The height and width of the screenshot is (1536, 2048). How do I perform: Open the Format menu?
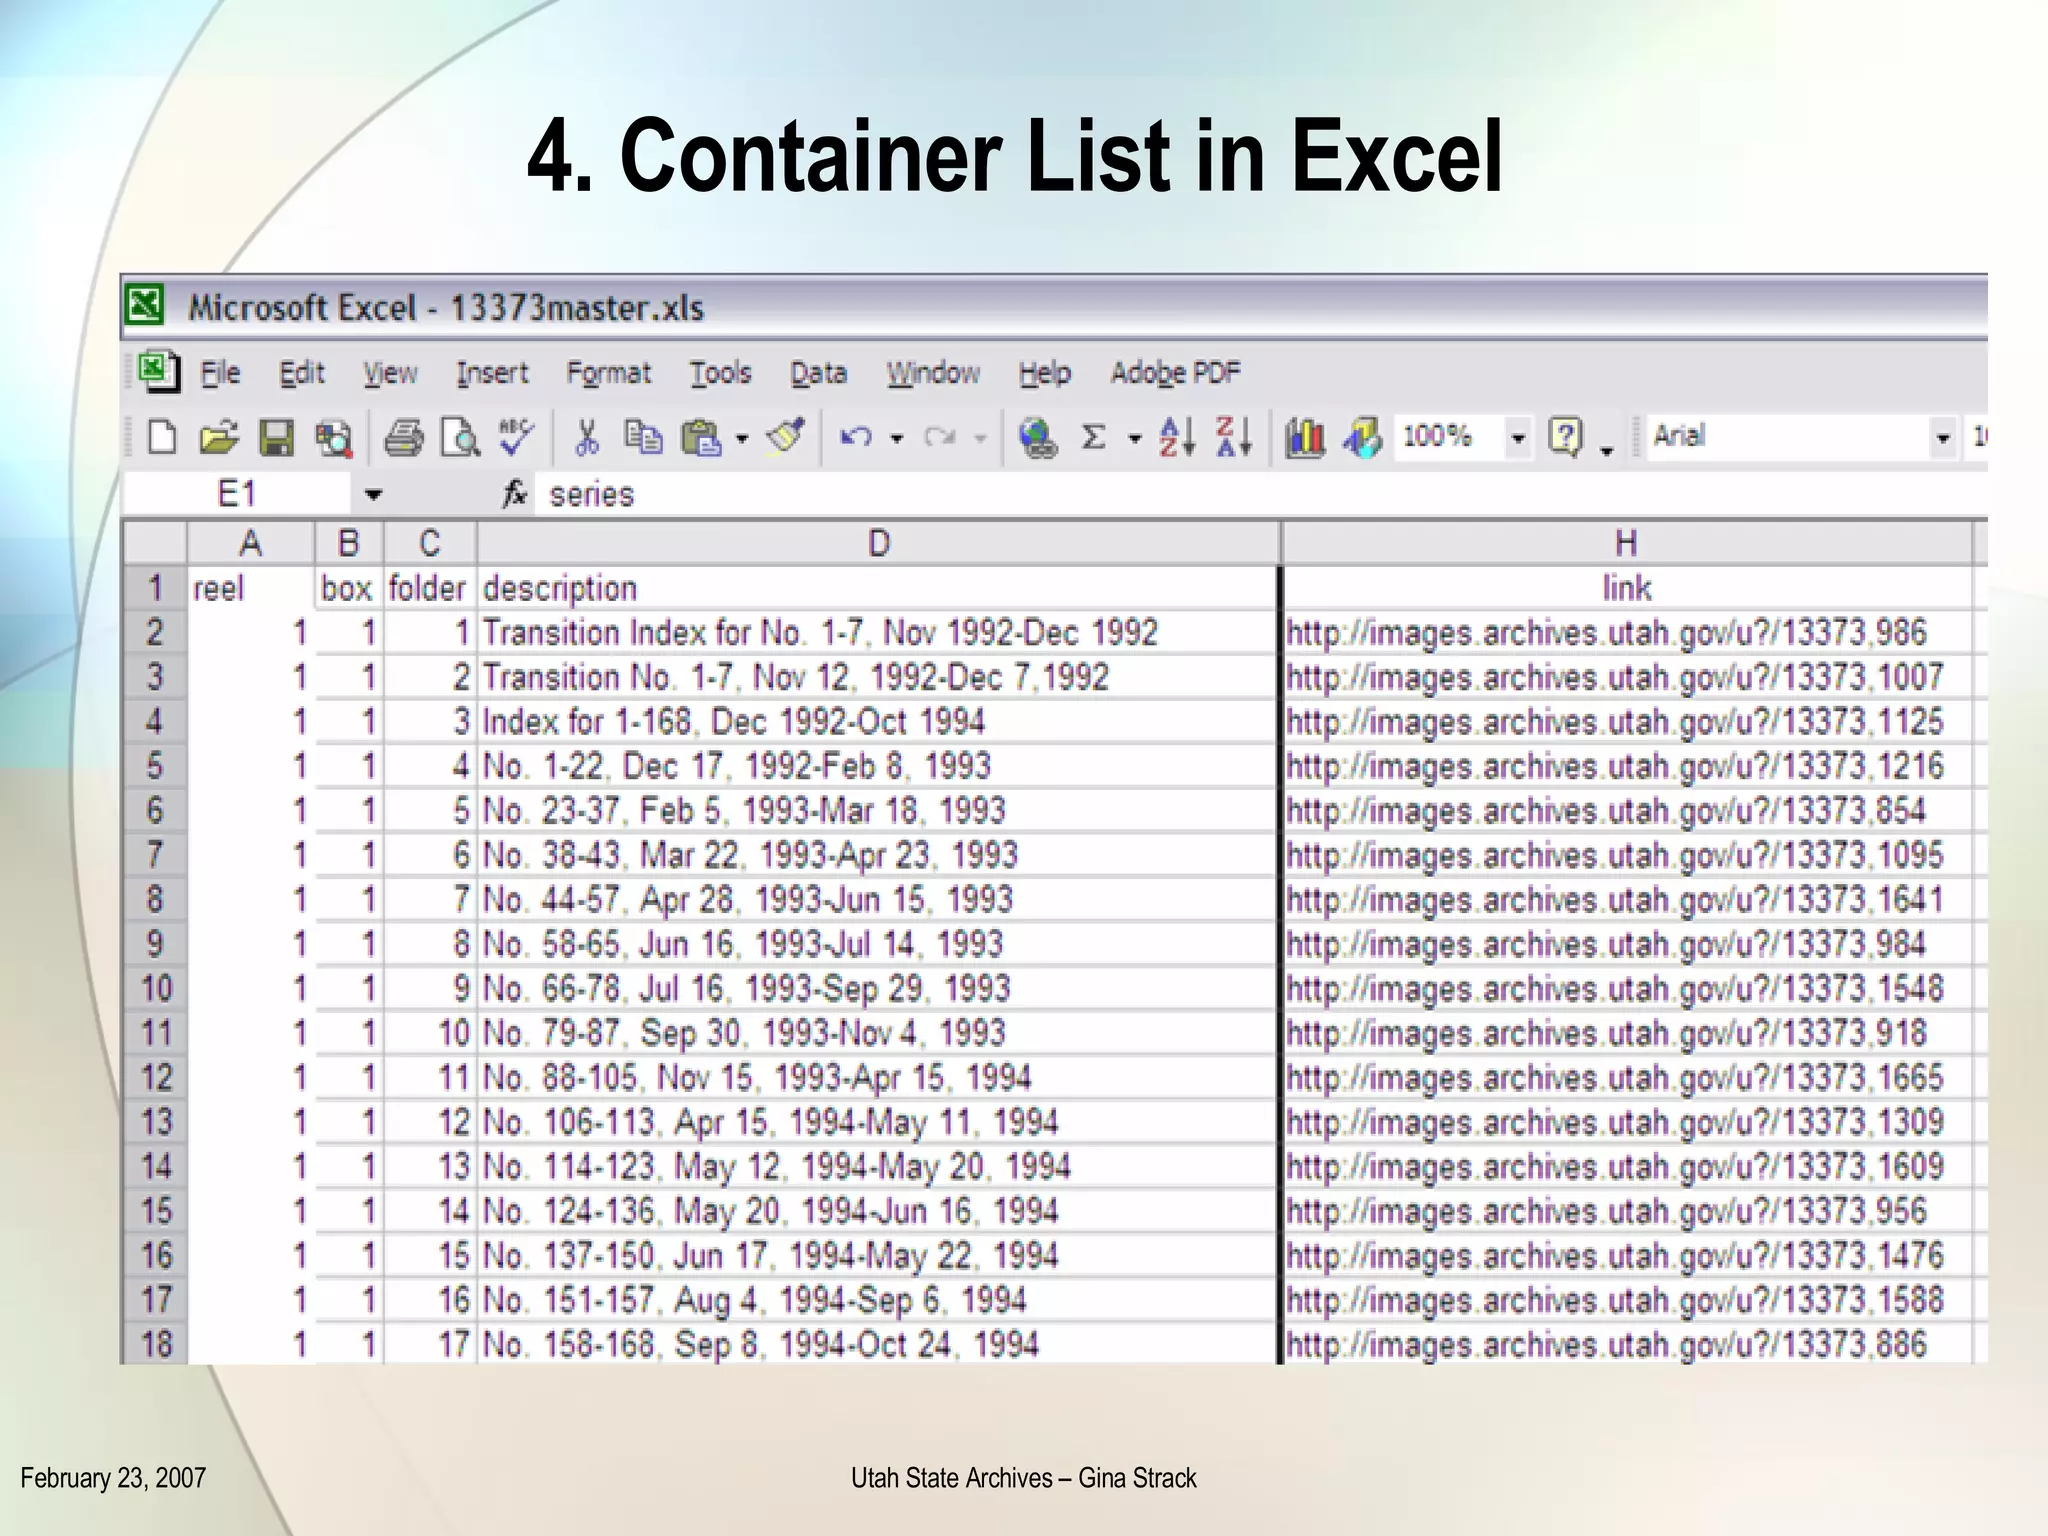(608, 373)
